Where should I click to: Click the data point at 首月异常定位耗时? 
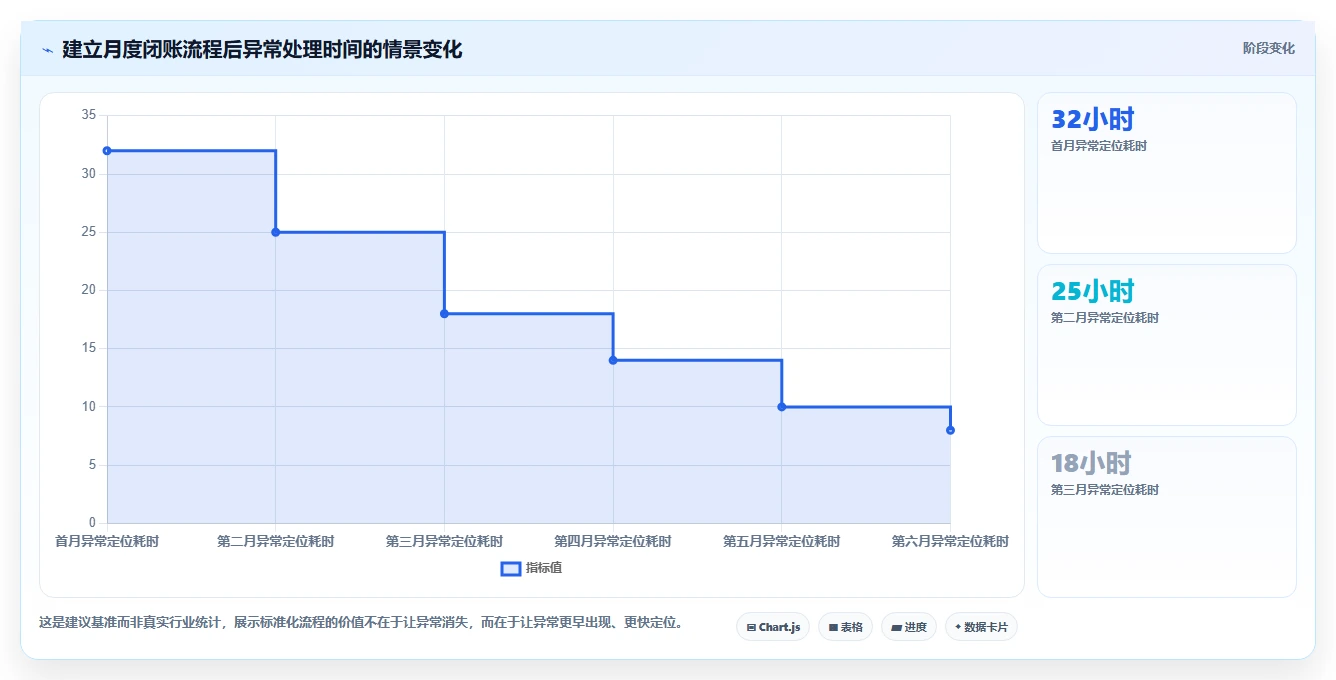click(x=107, y=151)
